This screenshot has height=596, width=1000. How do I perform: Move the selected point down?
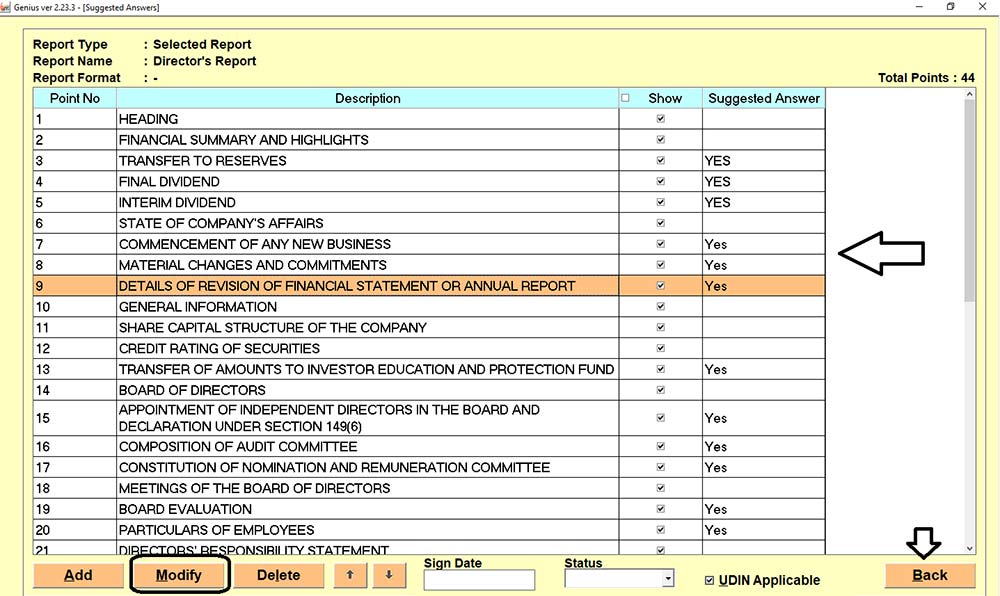point(389,575)
